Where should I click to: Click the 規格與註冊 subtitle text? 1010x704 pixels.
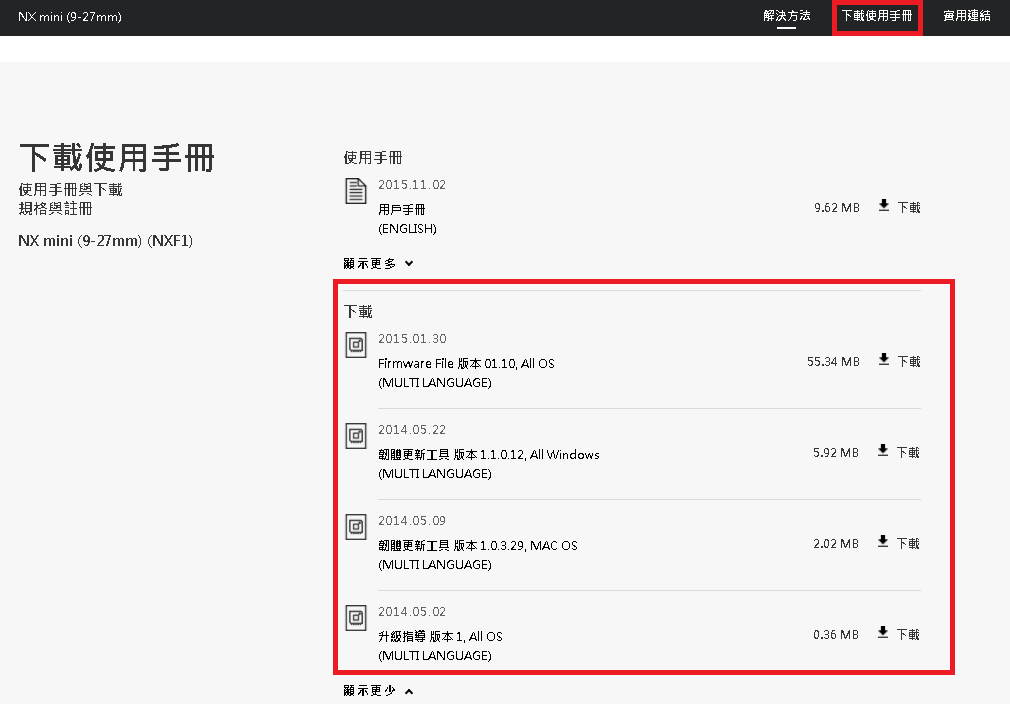click(x=55, y=209)
